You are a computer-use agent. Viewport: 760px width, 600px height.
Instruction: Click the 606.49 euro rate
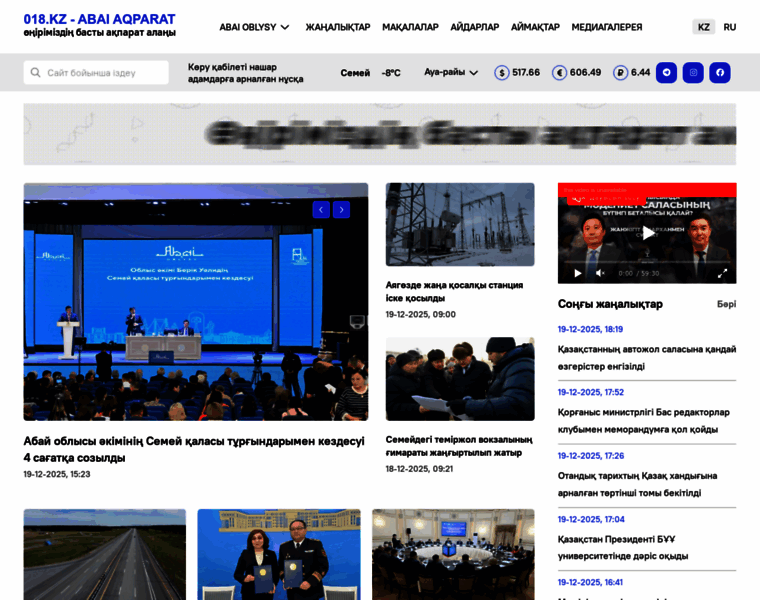(x=586, y=73)
